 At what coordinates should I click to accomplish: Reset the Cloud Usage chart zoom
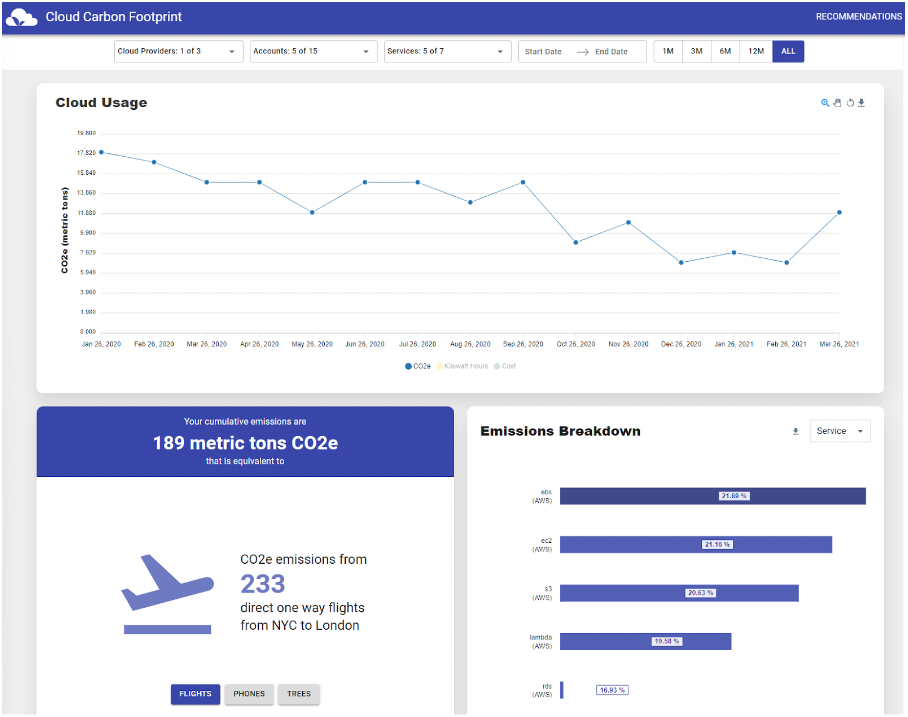tap(850, 103)
